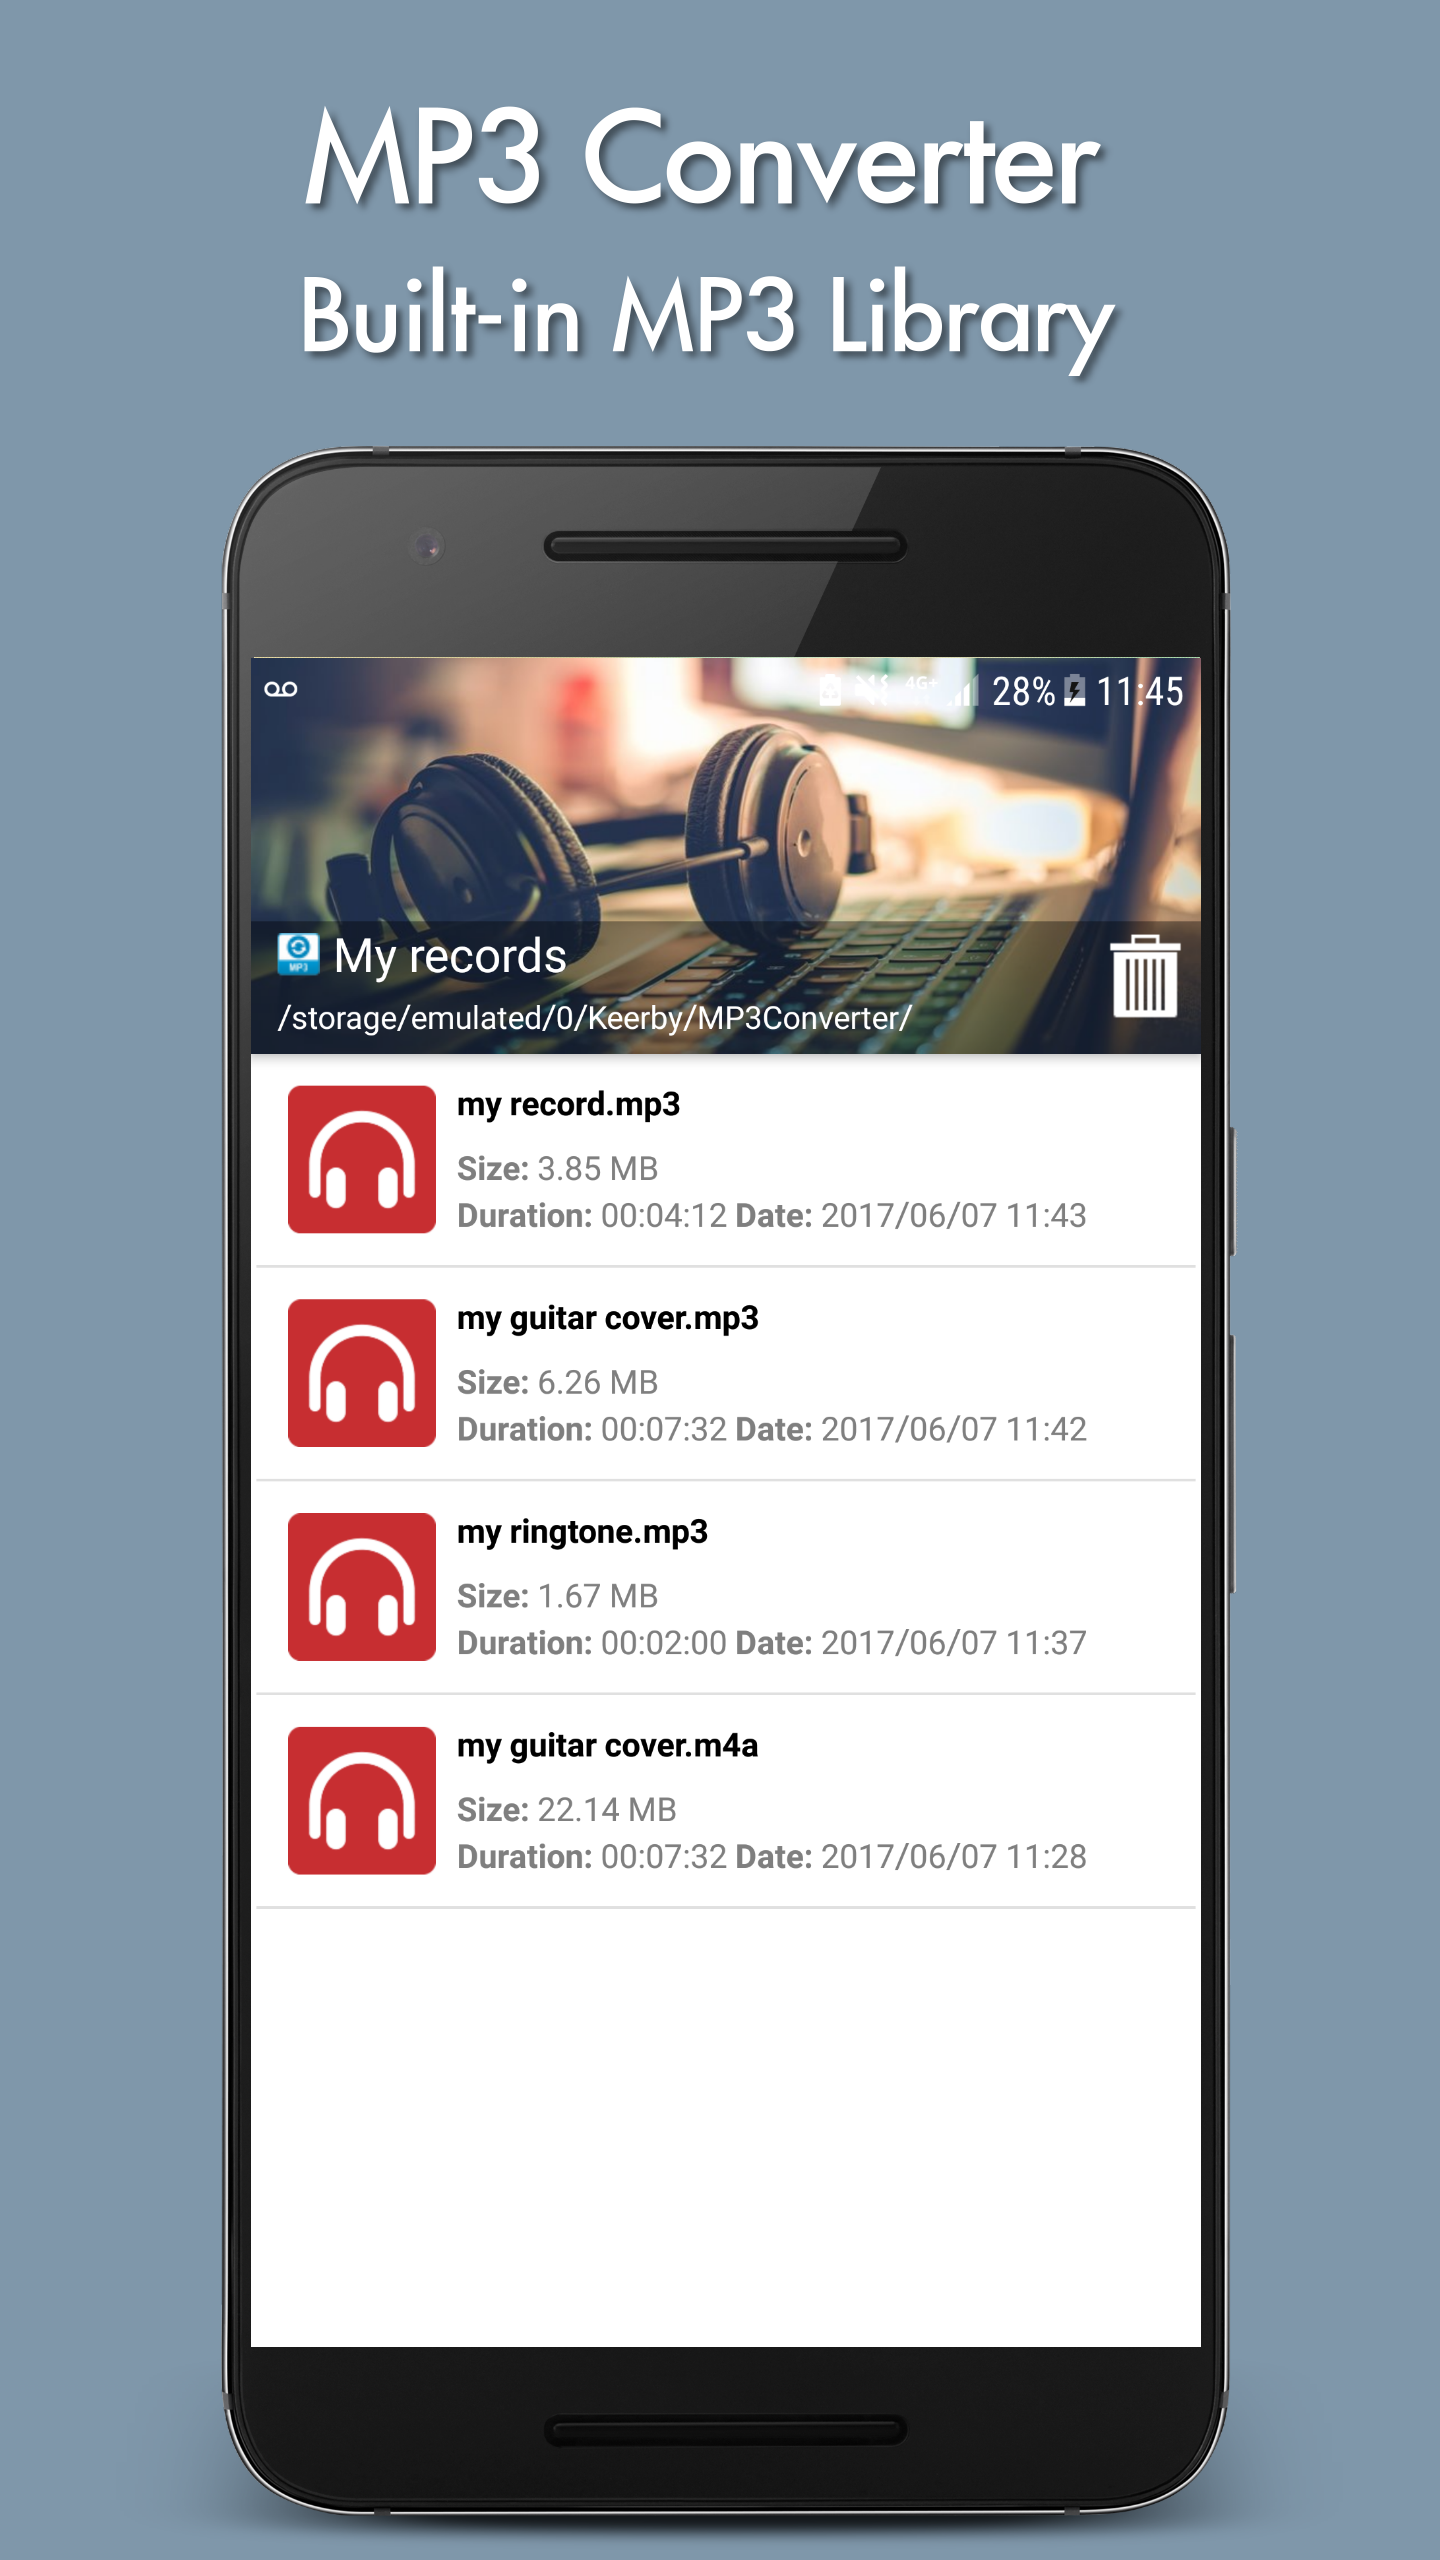Tap the storage path /storage/emulated/0/Keerby/MP3Converter/
Screen dimensions: 1440x2560
pyautogui.click(x=594, y=1018)
